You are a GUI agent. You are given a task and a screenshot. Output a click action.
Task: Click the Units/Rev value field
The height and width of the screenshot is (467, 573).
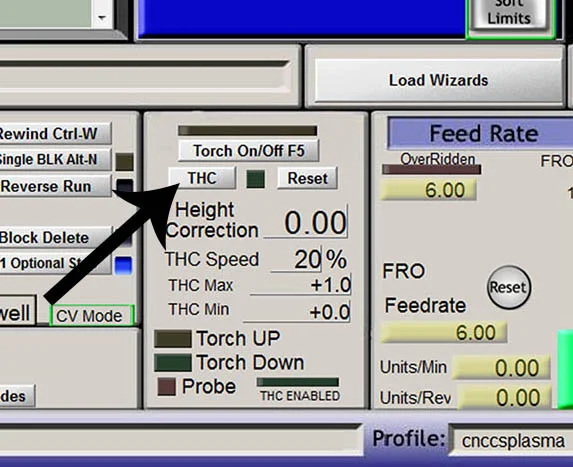(504, 398)
